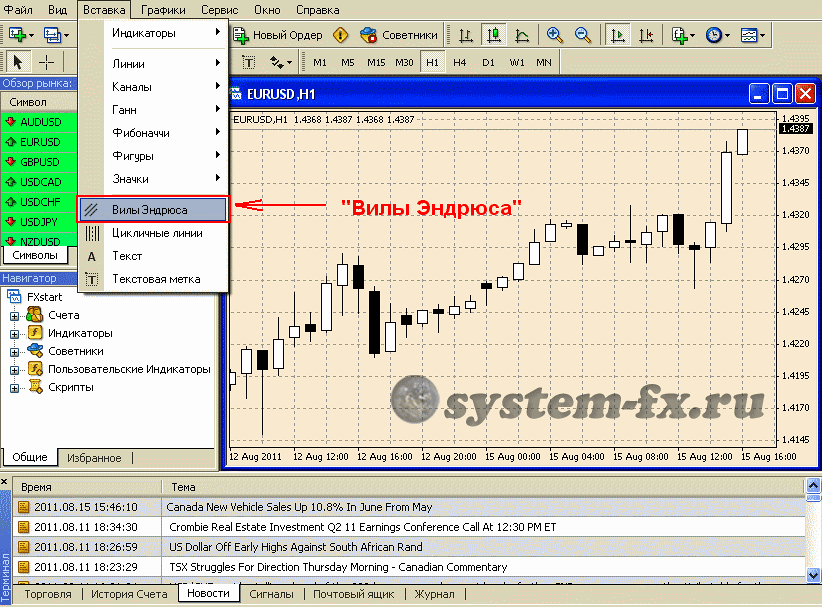Screen dimensions: 822x607
Task: Click the Новый Ордер button
Action: [x=278, y=35]
